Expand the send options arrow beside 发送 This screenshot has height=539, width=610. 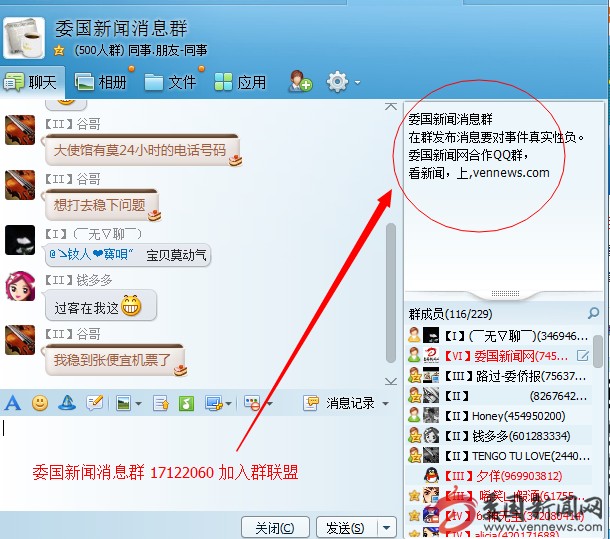[386, 528]
